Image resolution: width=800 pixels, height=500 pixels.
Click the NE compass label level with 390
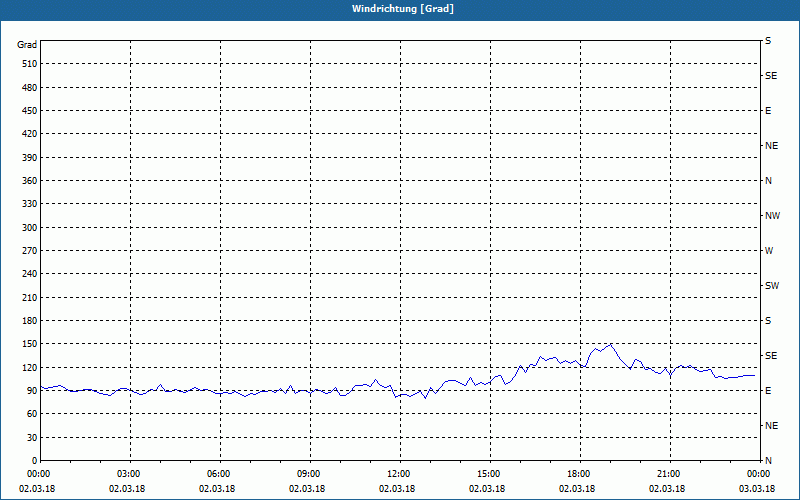point(771,146)
